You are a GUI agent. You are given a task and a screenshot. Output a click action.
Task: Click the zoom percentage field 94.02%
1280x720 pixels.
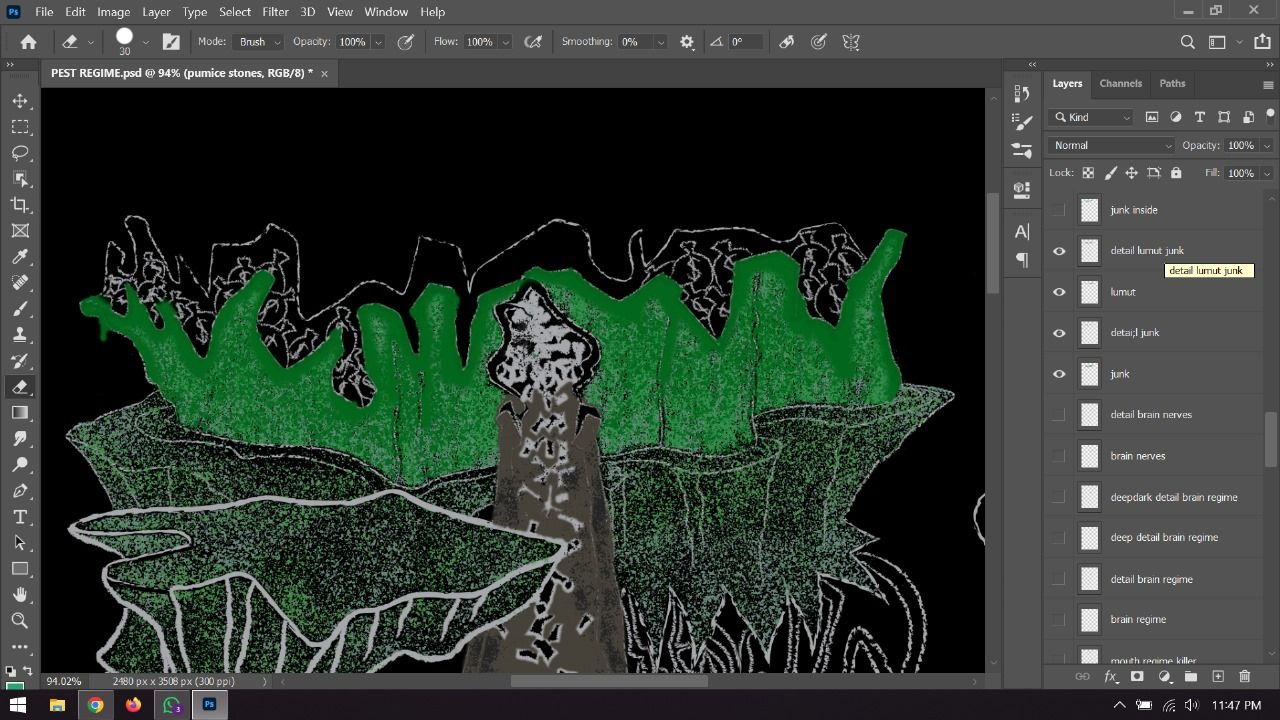64,681
